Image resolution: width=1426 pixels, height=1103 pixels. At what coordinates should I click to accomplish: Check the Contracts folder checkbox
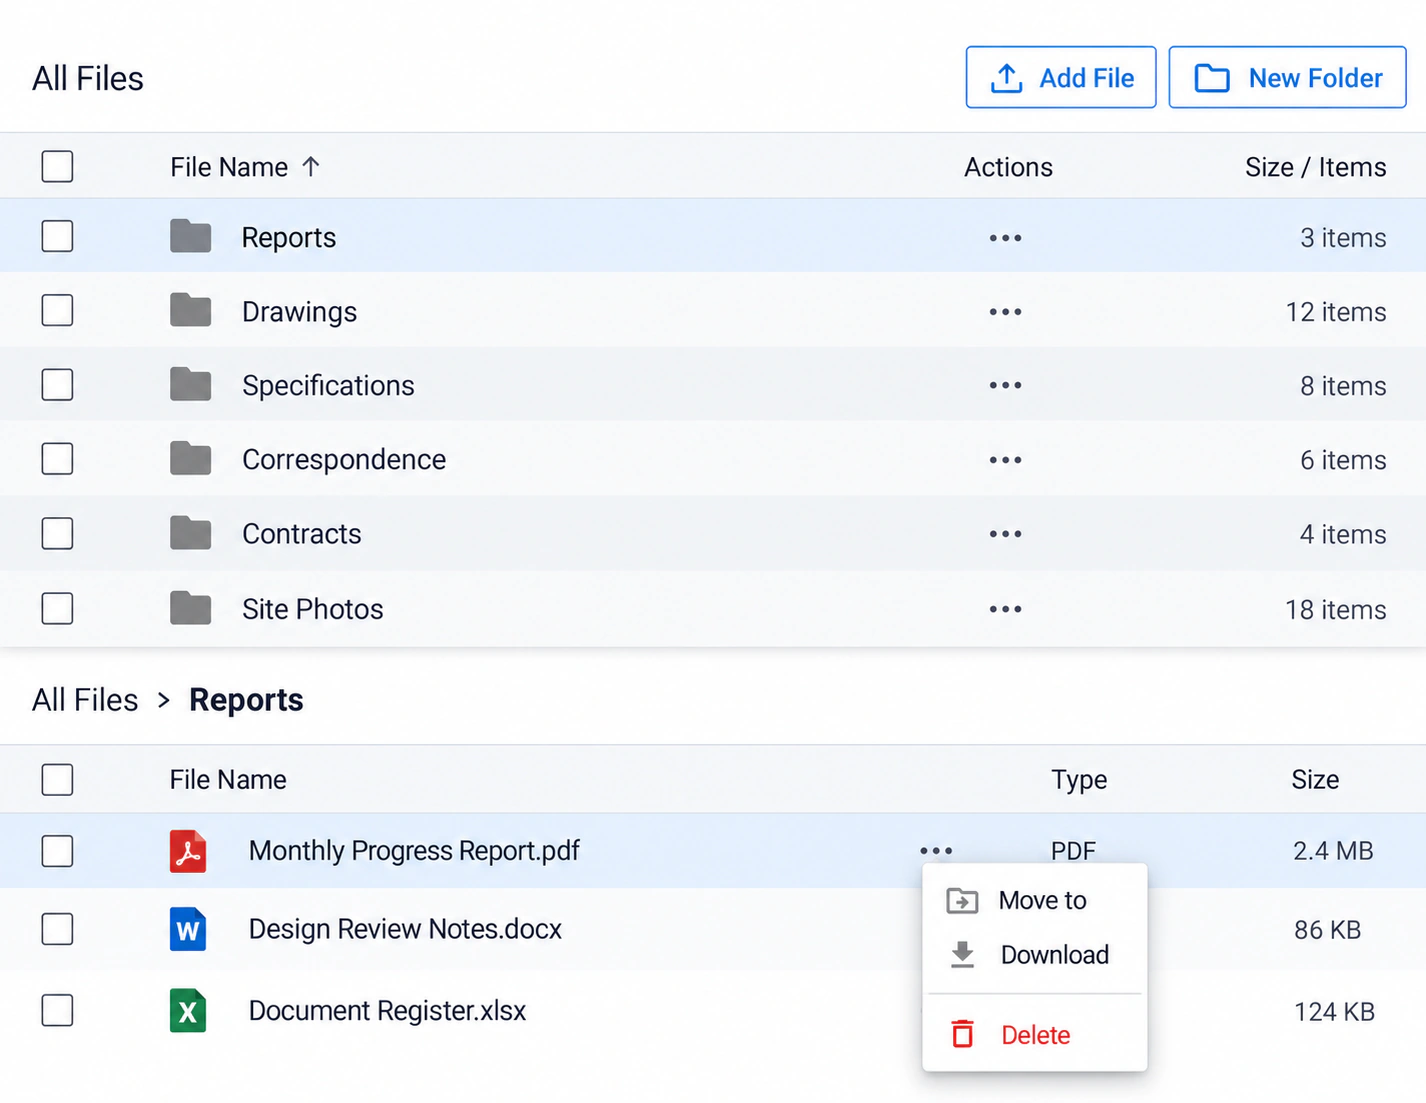pos(57,533)
